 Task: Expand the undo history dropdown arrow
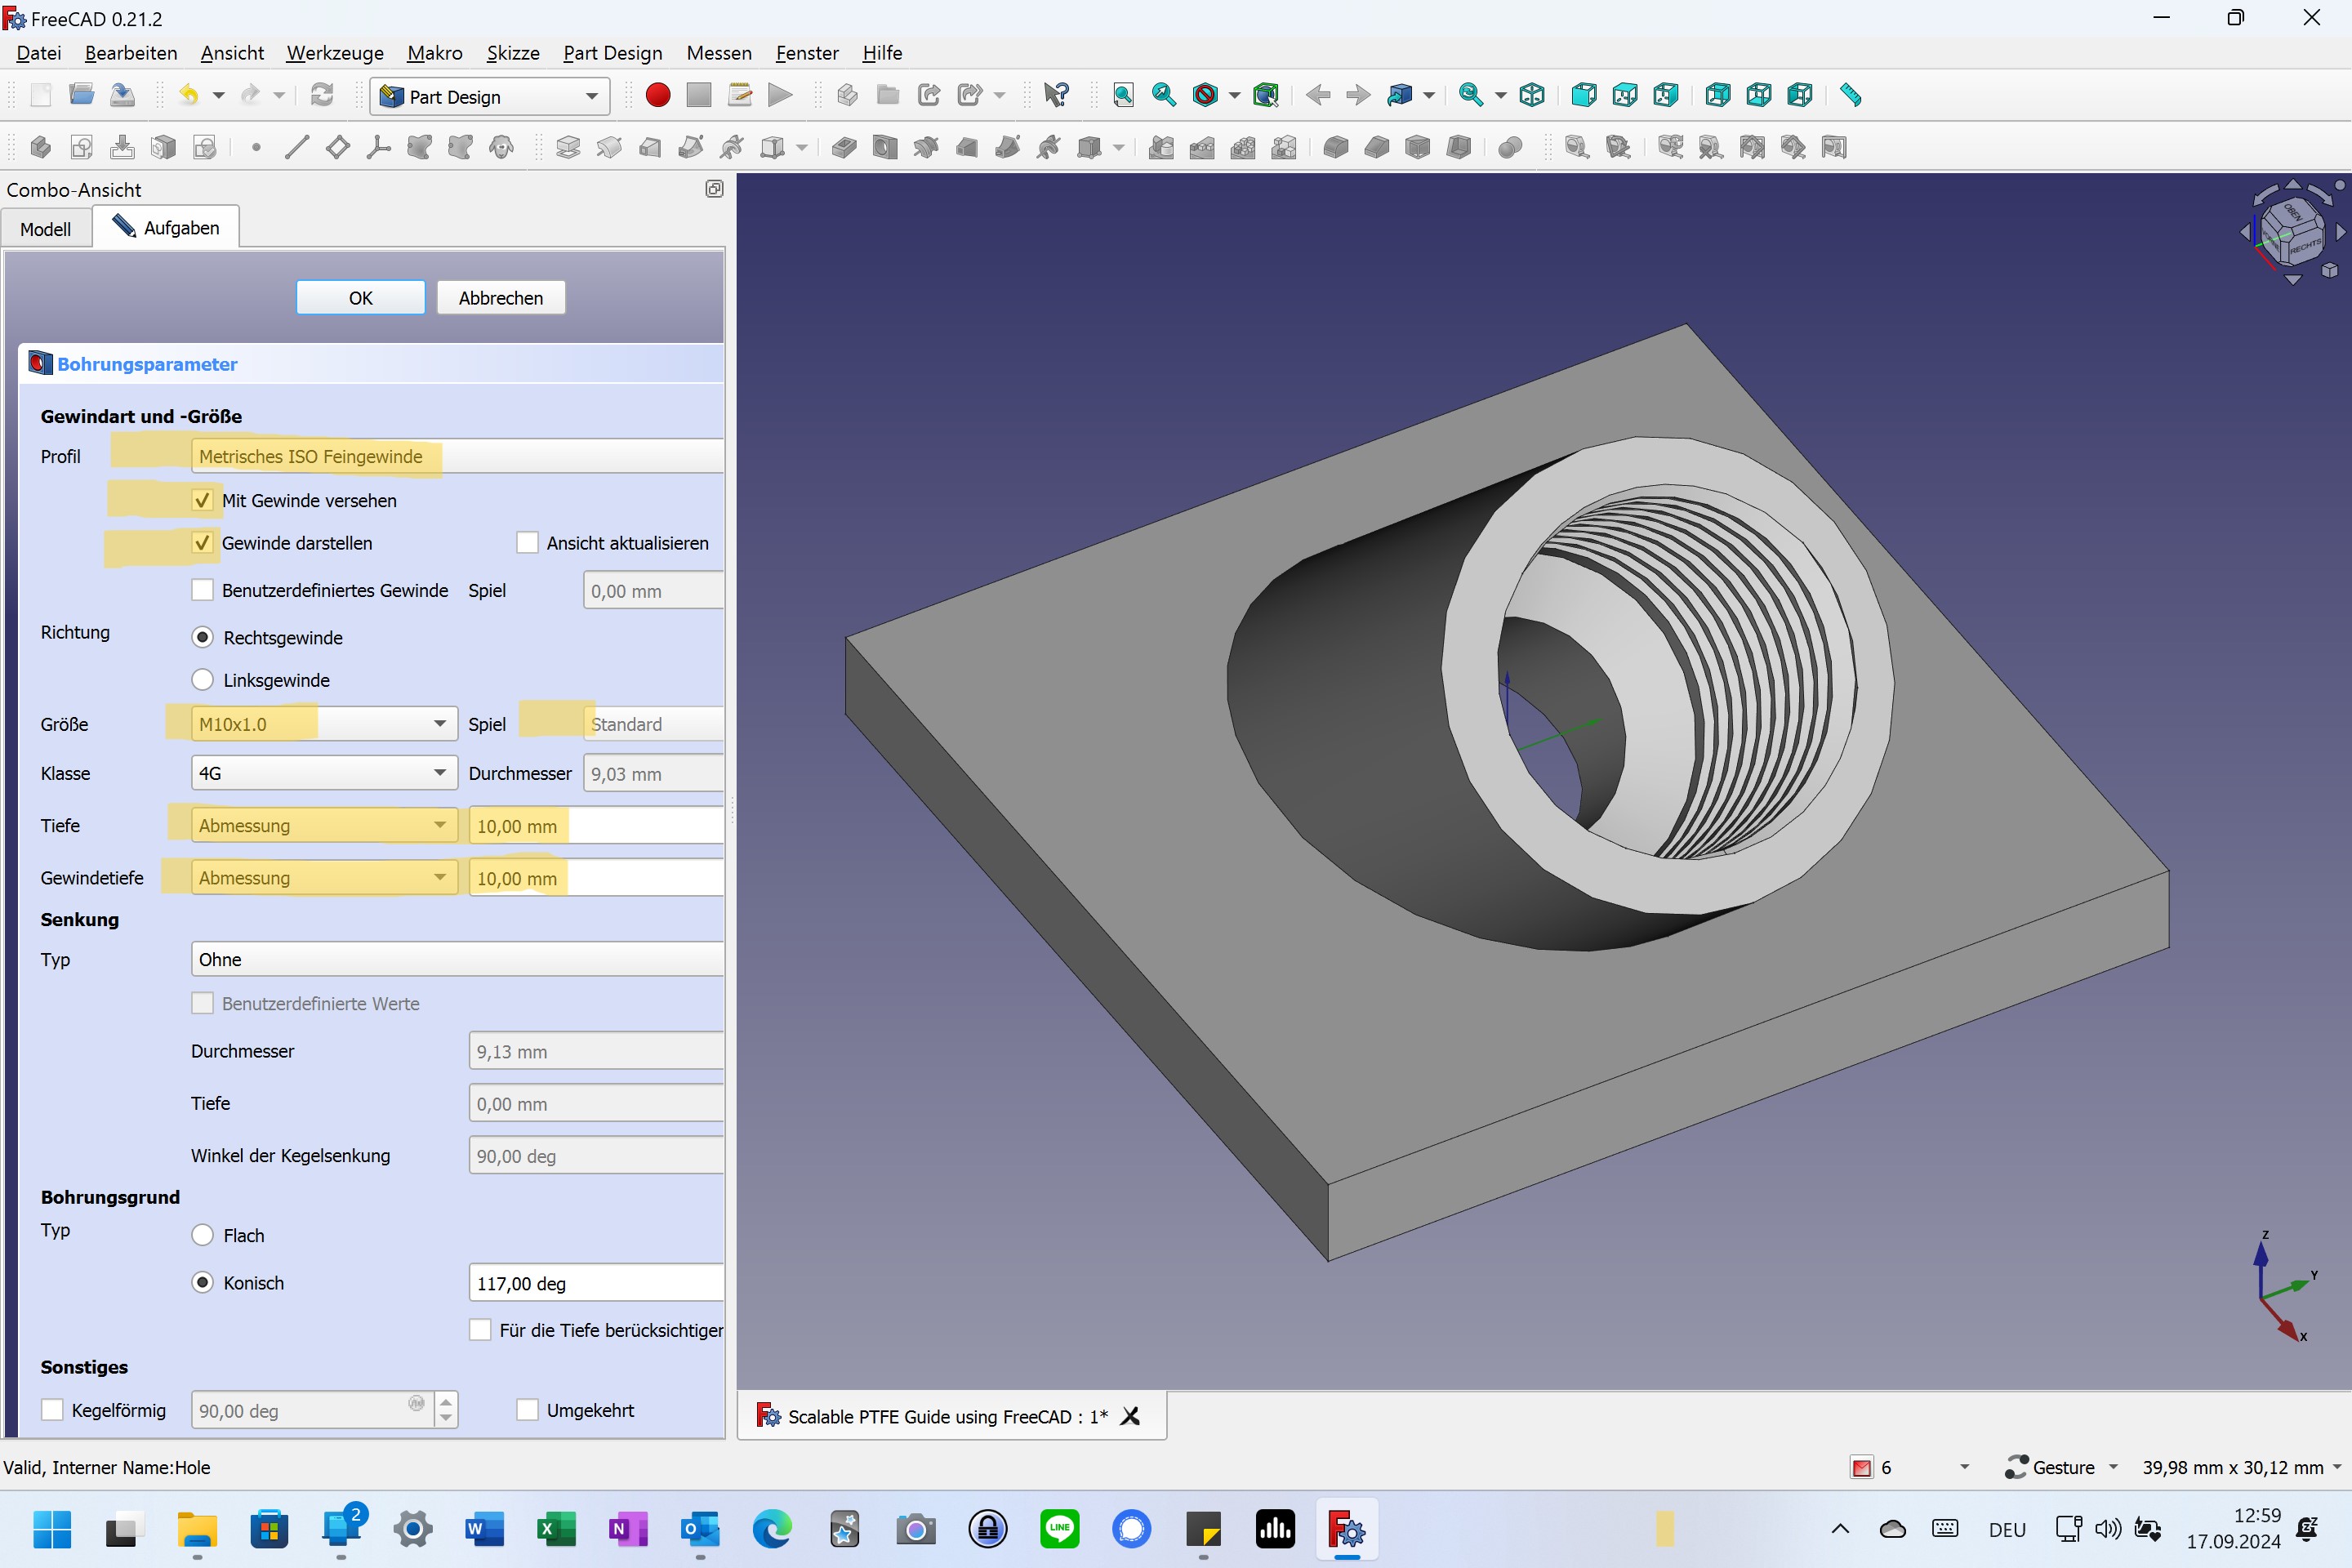click(x=218, y=95)
